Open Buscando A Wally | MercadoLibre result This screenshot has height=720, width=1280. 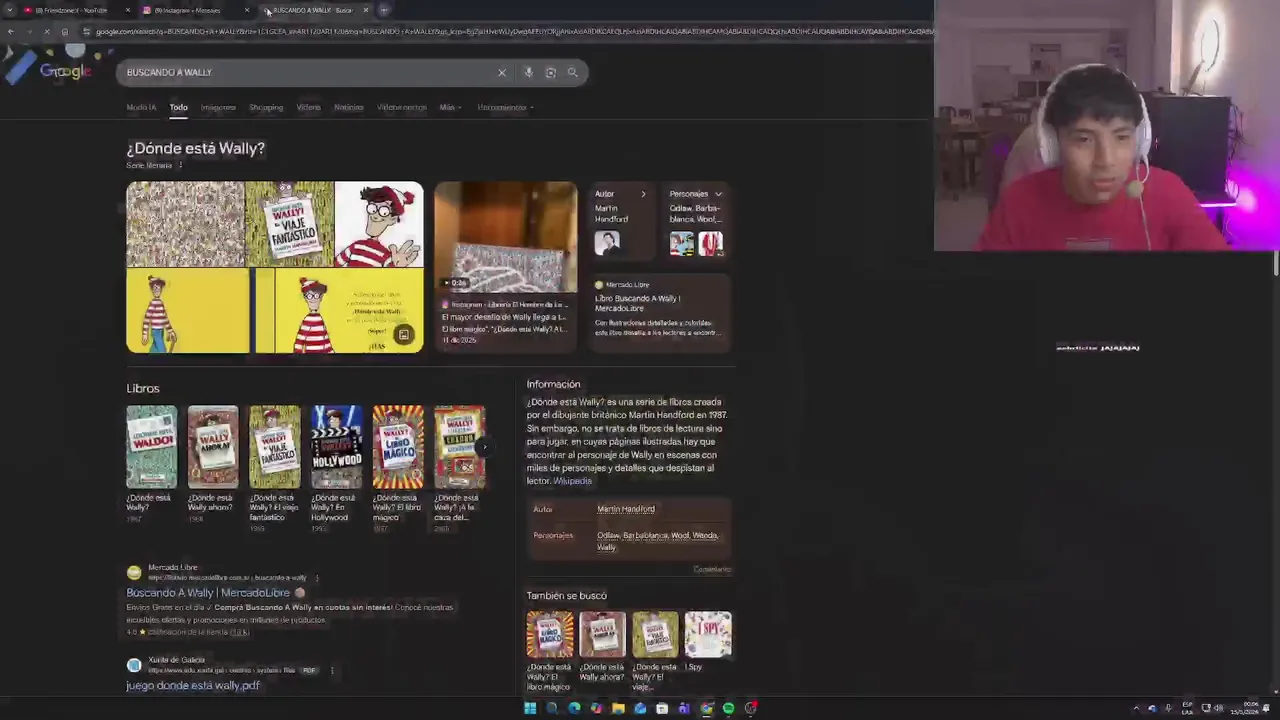pos(208,593)
